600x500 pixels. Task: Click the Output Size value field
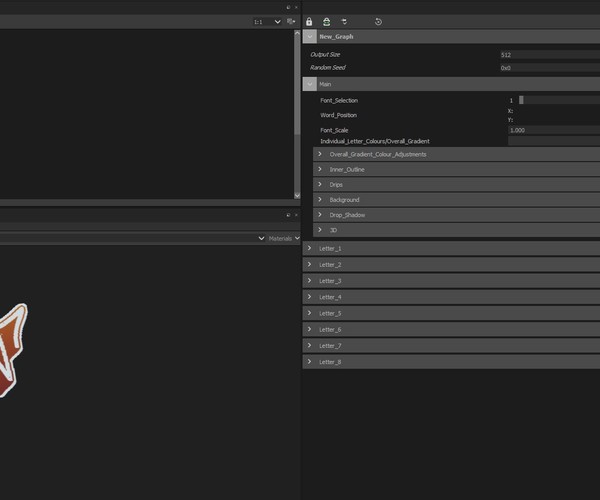point(550,55)
